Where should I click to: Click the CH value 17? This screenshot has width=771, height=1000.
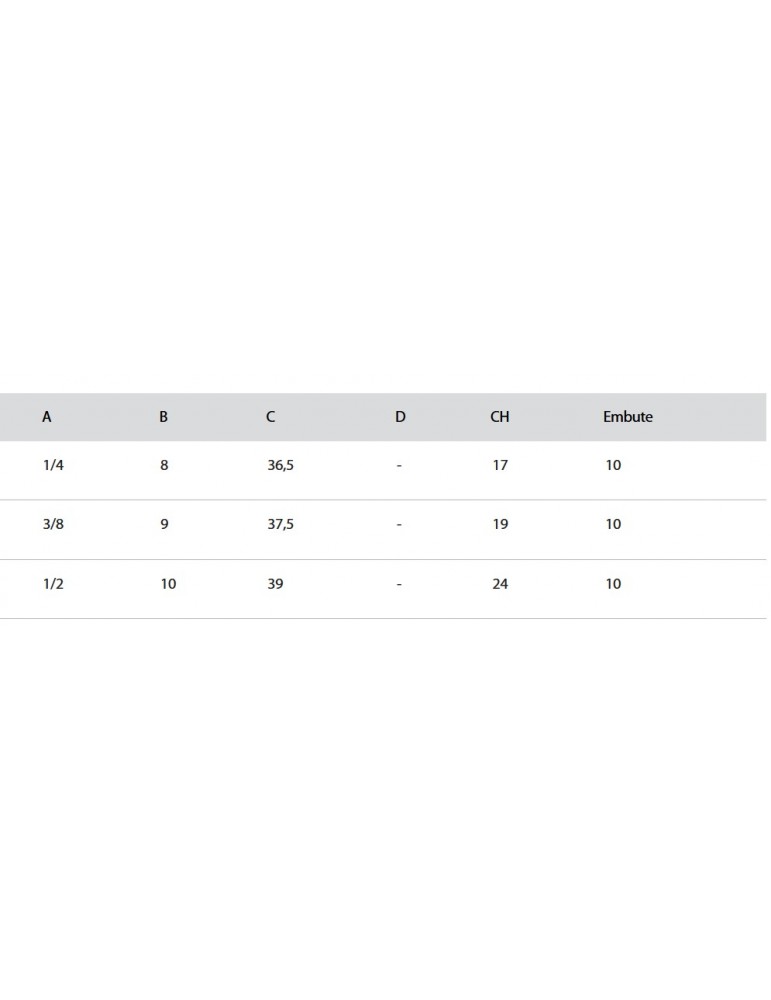[x=500, y=465]
